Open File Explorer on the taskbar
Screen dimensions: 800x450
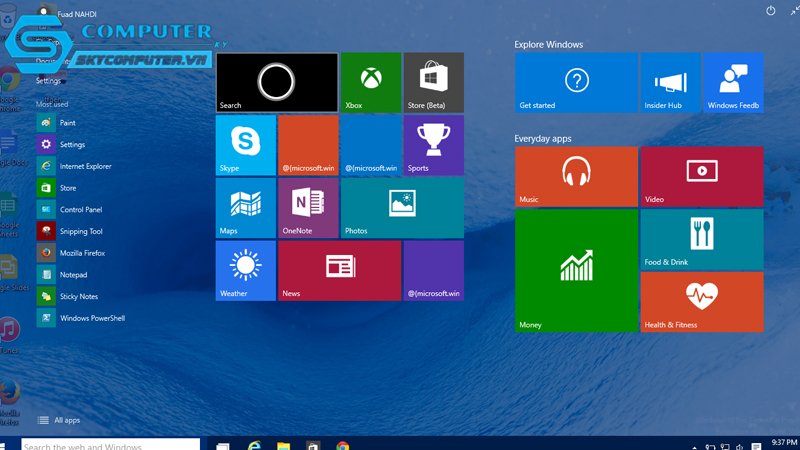click(283, 445)
